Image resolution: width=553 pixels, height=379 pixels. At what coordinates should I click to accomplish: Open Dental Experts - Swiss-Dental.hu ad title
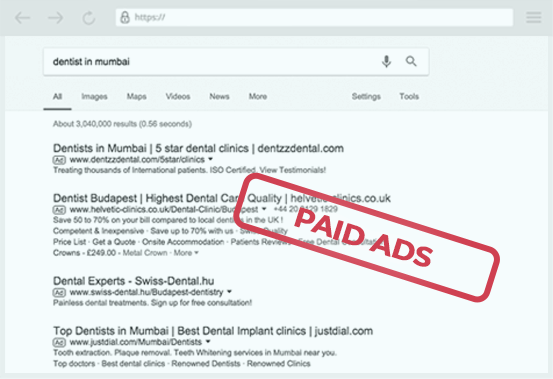point(134,281)
